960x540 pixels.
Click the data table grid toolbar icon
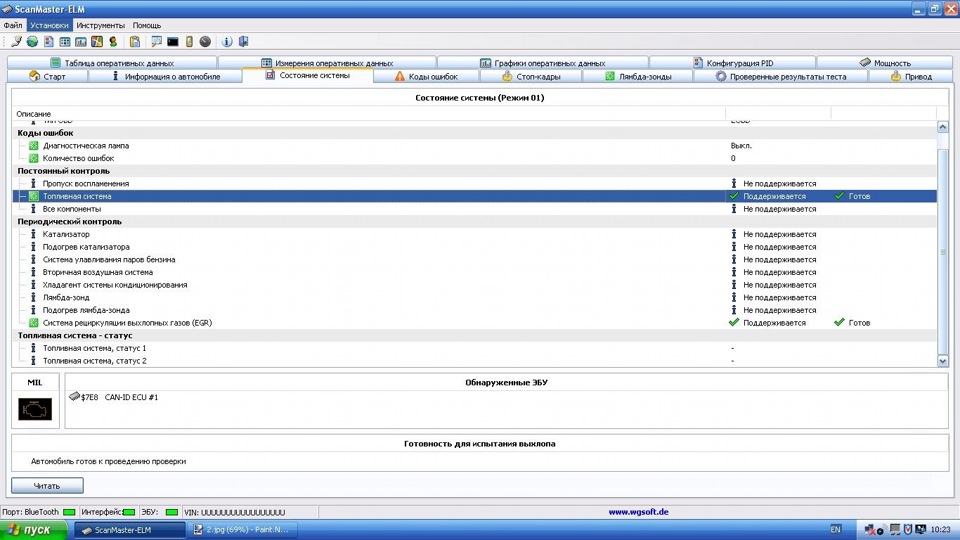64,42
